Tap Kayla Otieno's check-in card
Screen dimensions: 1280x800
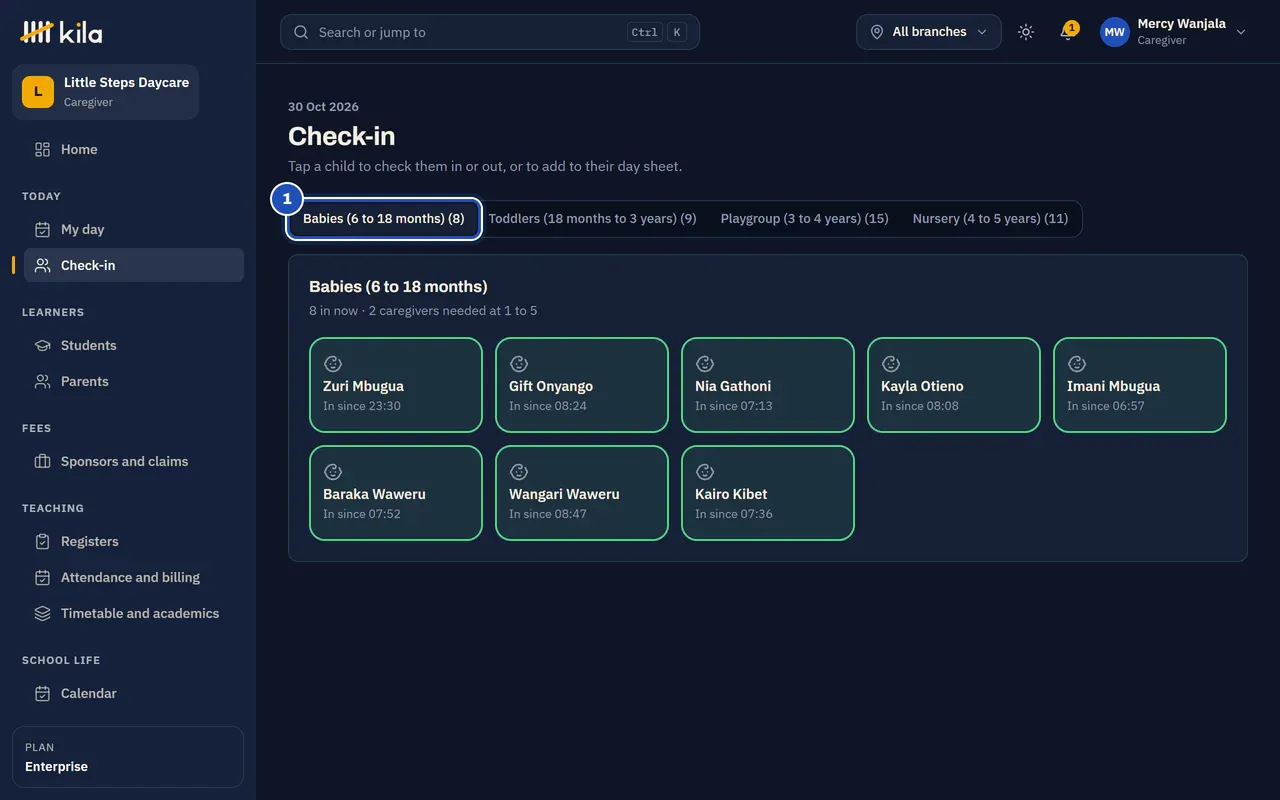tap(954, 385)
